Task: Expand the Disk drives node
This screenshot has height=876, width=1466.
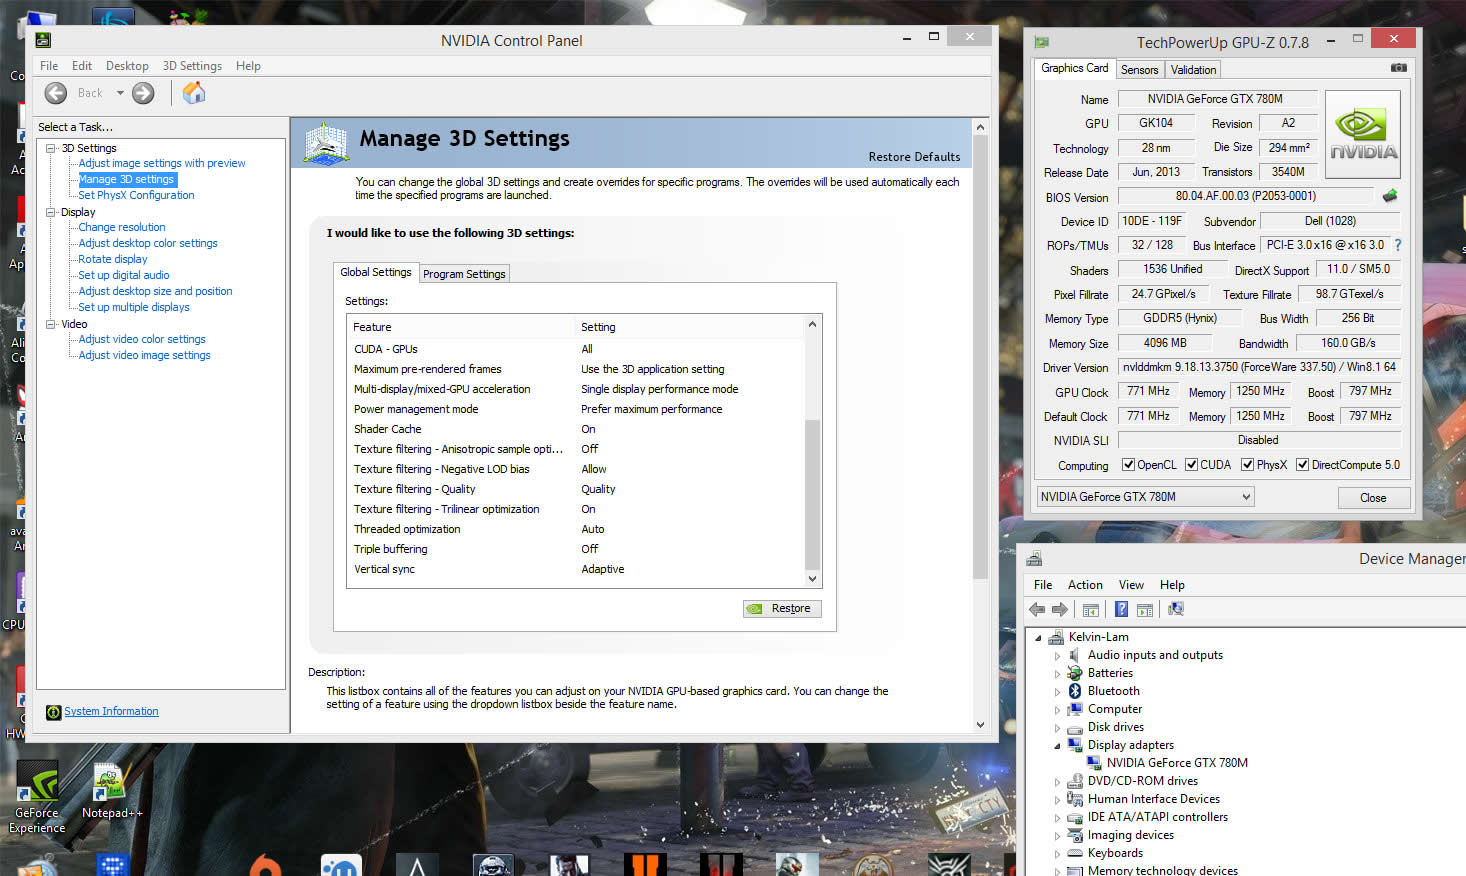Action: click(1057, 728)
